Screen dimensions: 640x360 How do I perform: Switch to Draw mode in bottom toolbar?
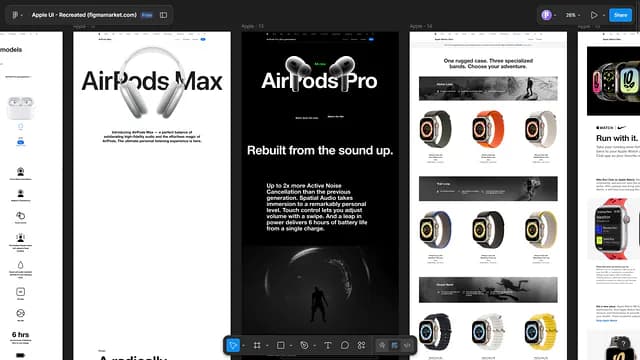[x=382, y=345]
